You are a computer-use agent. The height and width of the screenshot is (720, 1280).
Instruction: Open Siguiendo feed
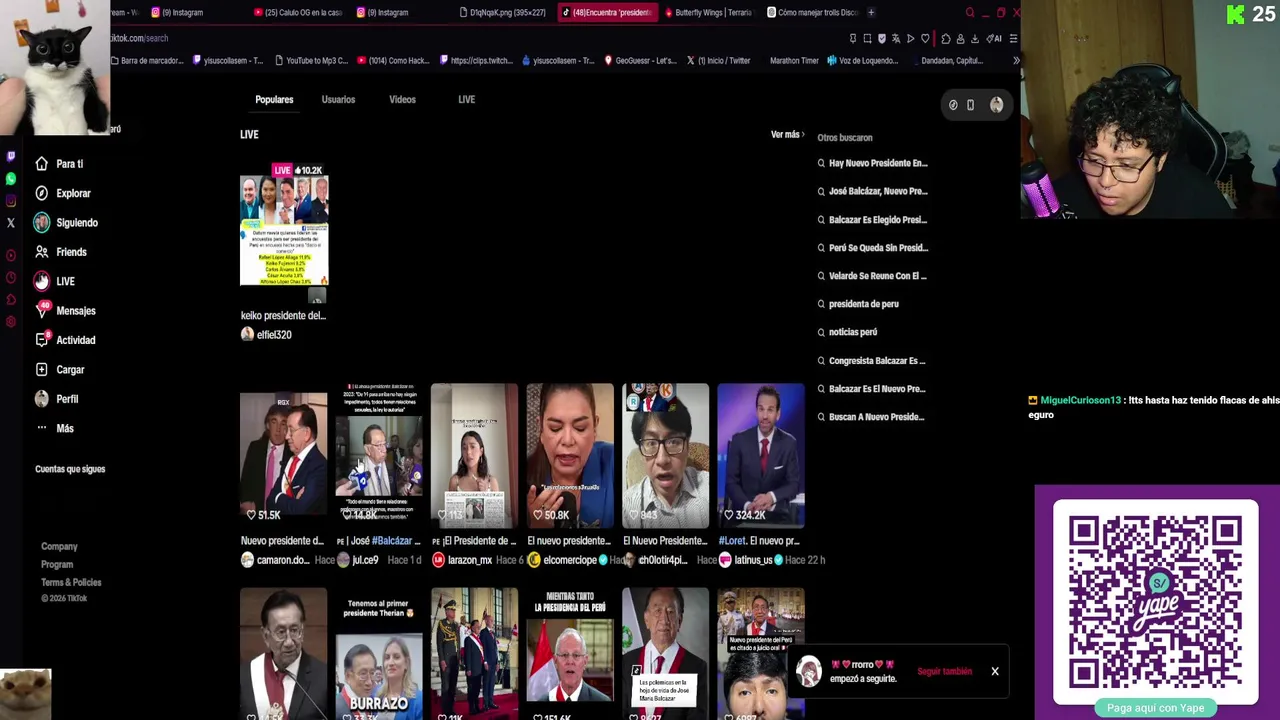pos(65,223)
